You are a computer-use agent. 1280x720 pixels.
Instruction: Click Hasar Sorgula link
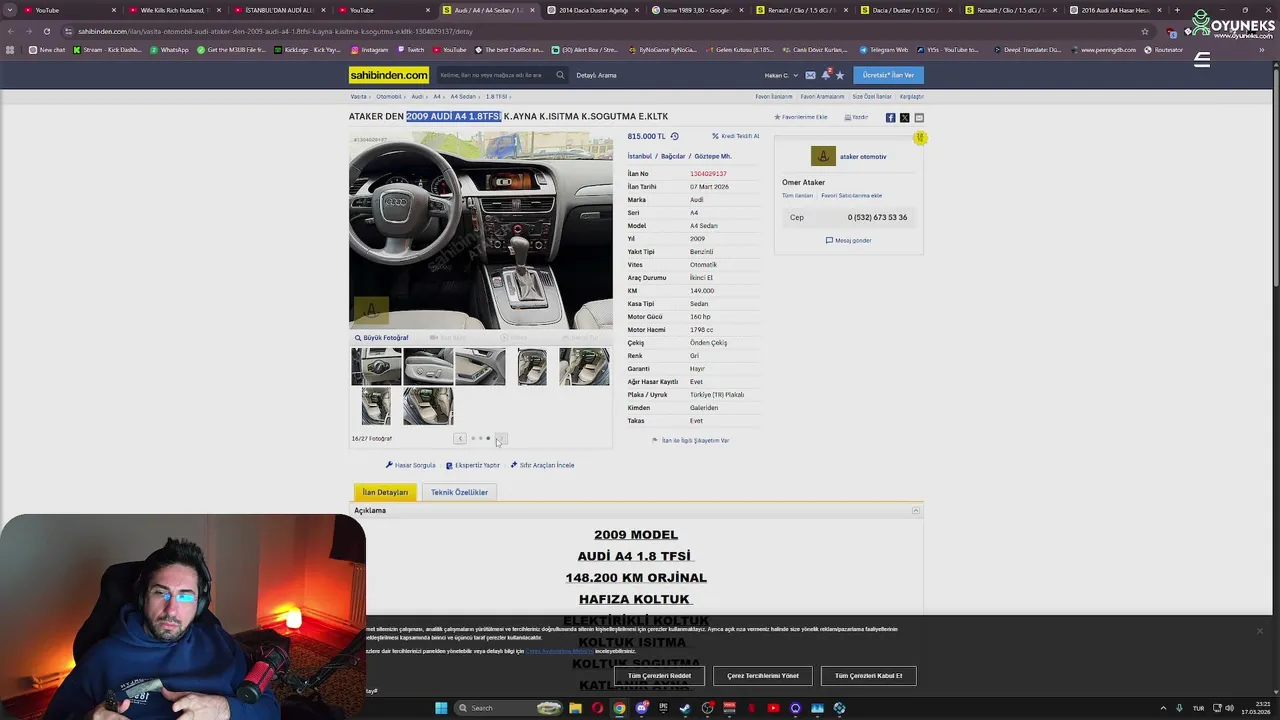(411, 465)
